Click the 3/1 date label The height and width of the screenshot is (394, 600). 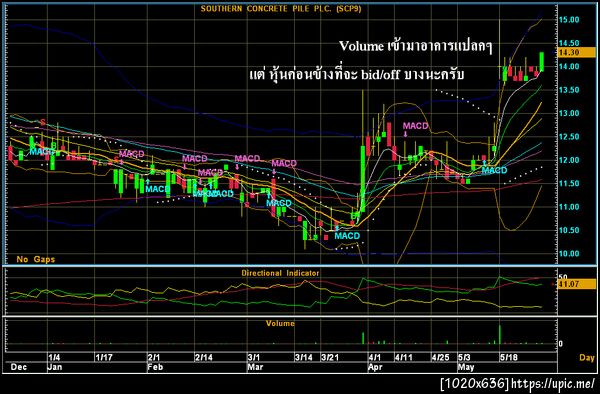coord(254,357)
